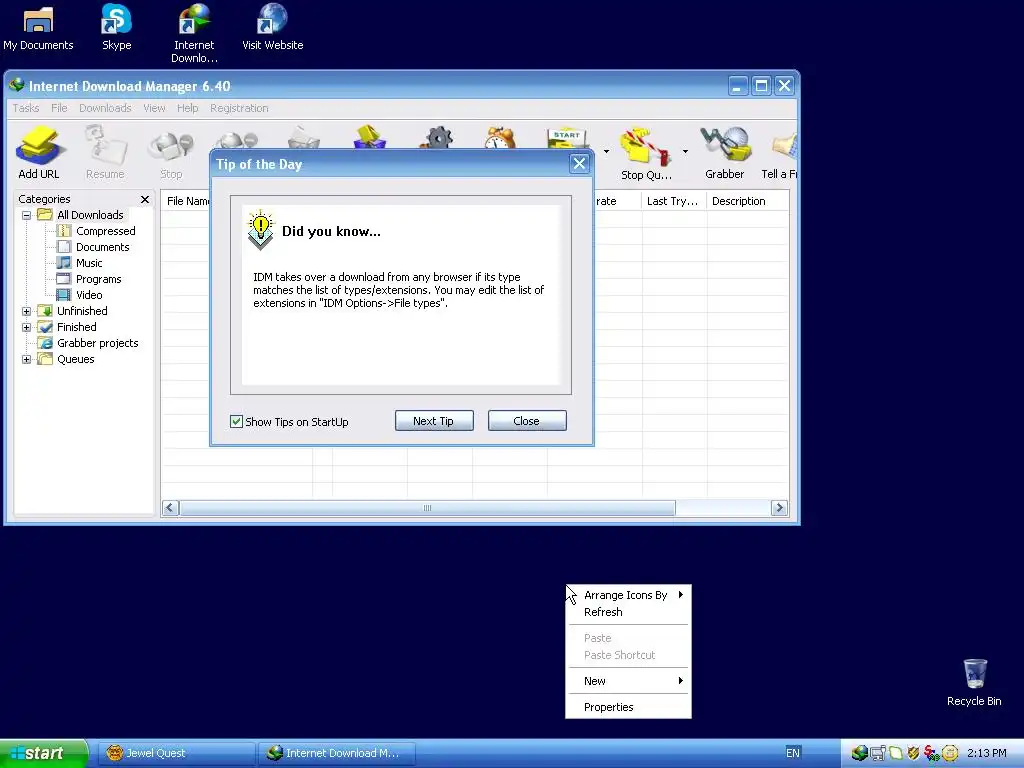
Task: Click the Description column header
Action: coord(747,201)
